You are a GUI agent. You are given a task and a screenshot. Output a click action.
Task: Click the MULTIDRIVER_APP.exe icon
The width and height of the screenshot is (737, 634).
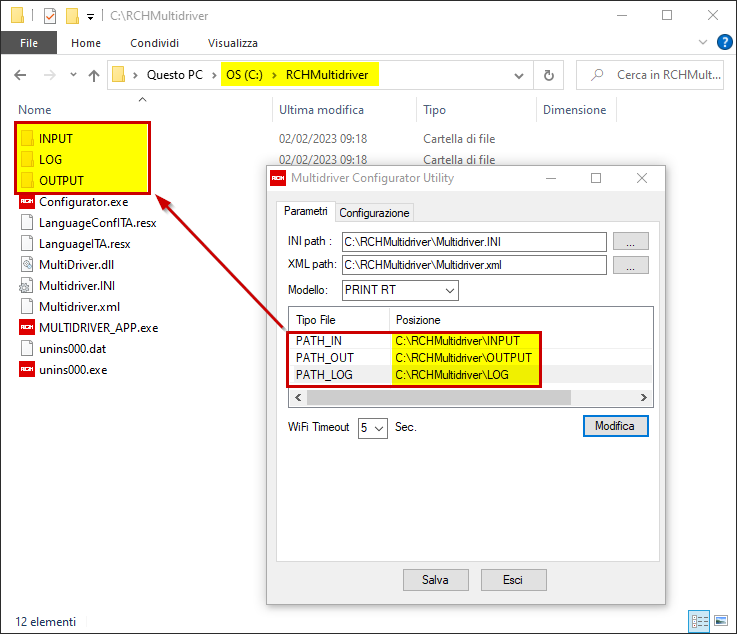coord(27,328)
